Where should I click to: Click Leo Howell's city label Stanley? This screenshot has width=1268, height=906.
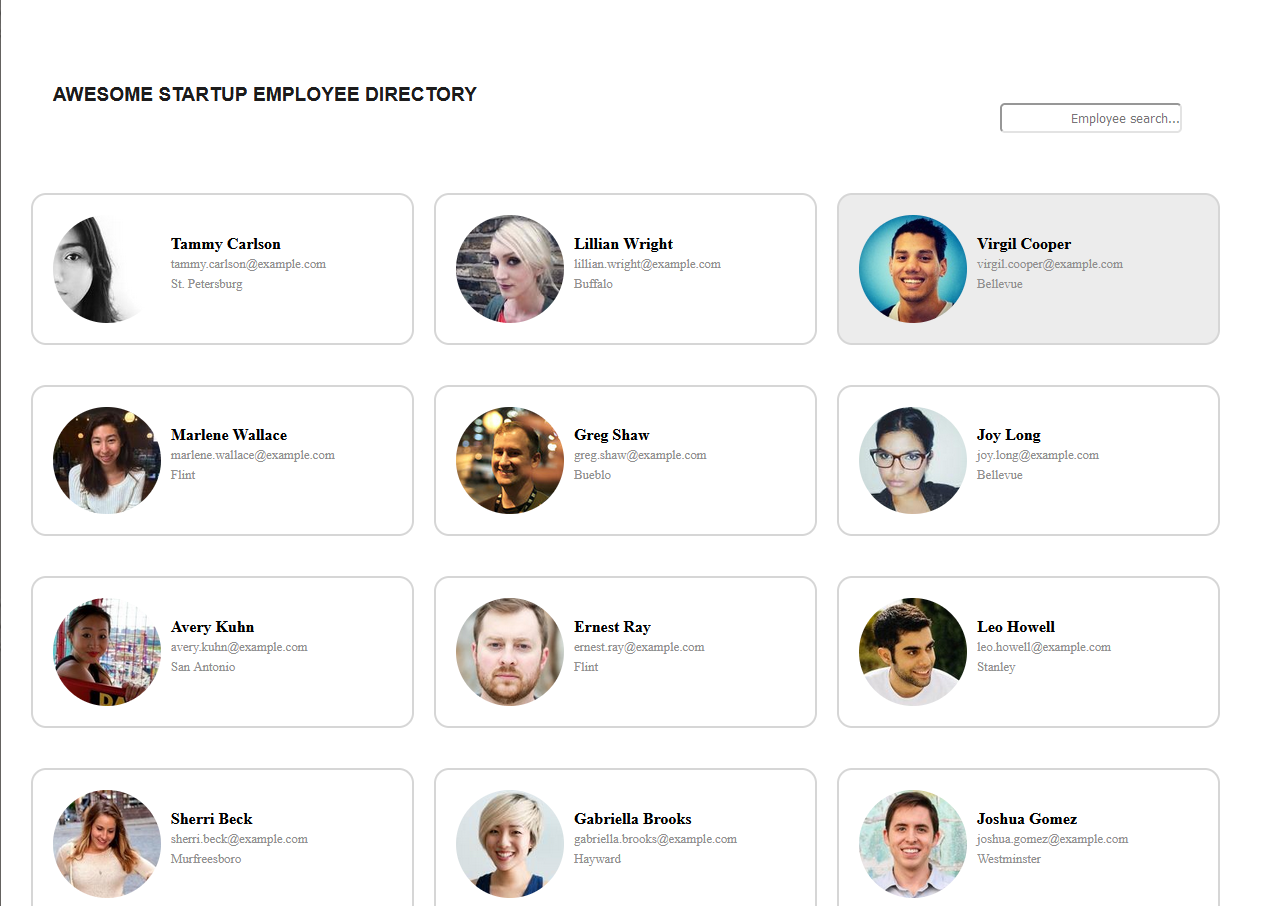coord(996,667)
